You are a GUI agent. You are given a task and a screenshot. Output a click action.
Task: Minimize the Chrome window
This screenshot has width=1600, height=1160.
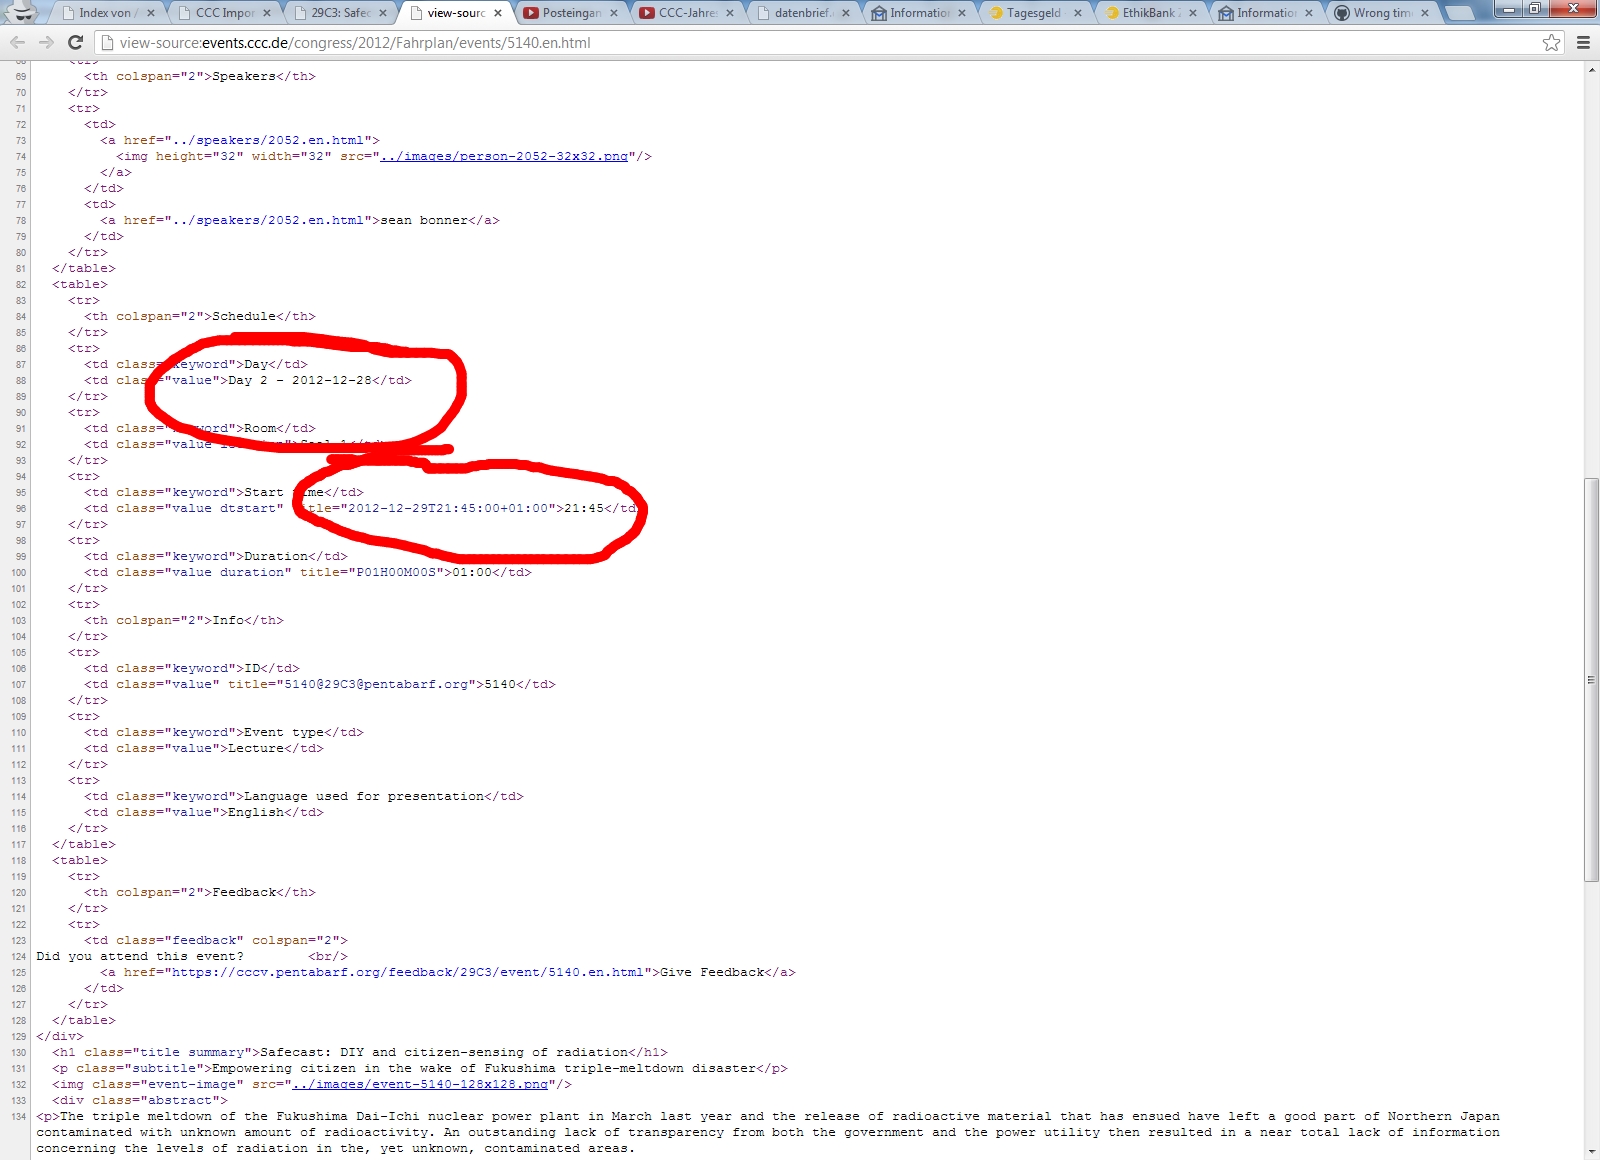point(1510,9)
